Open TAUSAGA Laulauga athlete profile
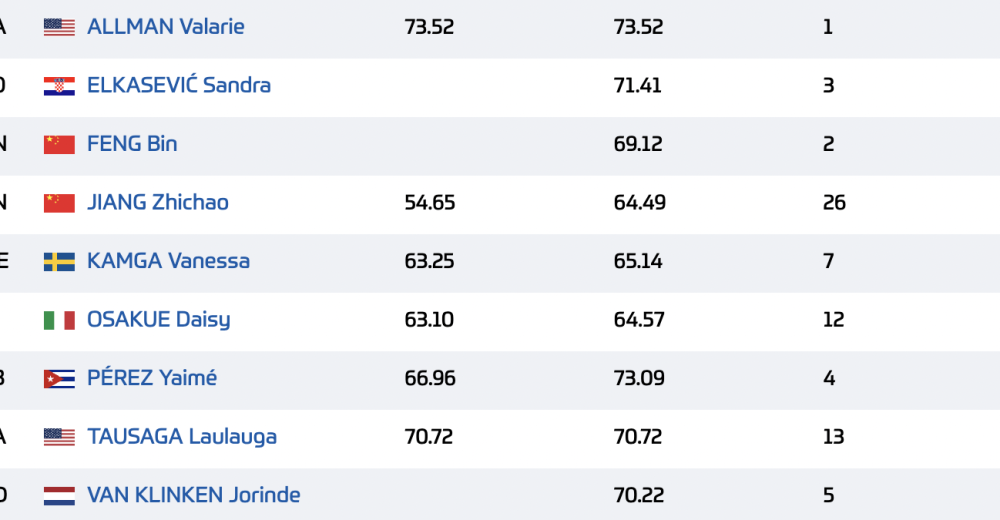The width and height of the screenshot is (1000, 520). click(x=182, y=436)
